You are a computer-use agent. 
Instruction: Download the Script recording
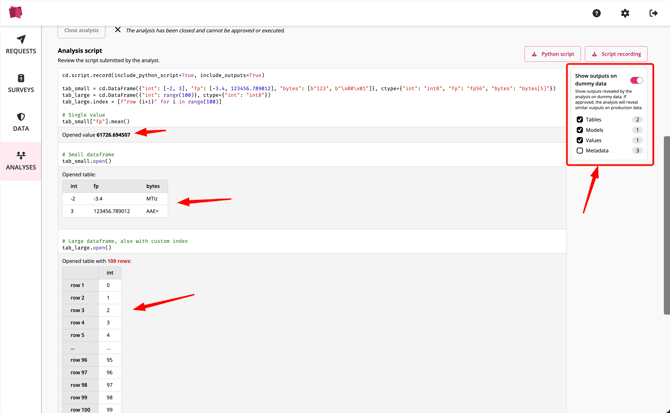616,54
